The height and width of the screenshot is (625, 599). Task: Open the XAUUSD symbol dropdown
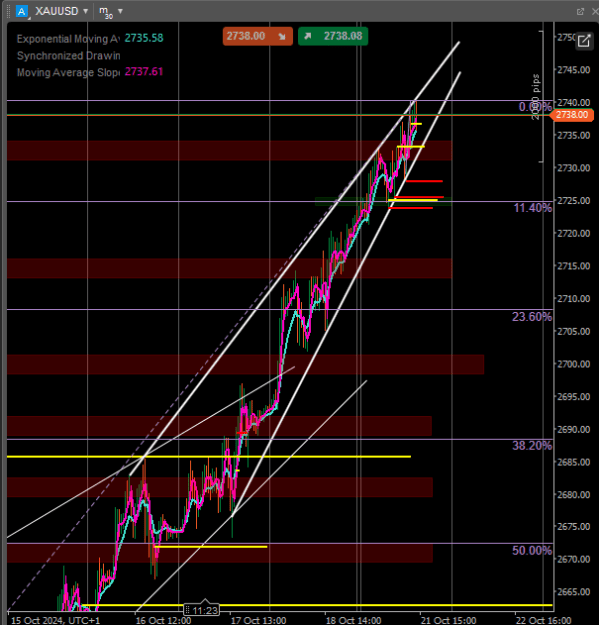point(62,11)
